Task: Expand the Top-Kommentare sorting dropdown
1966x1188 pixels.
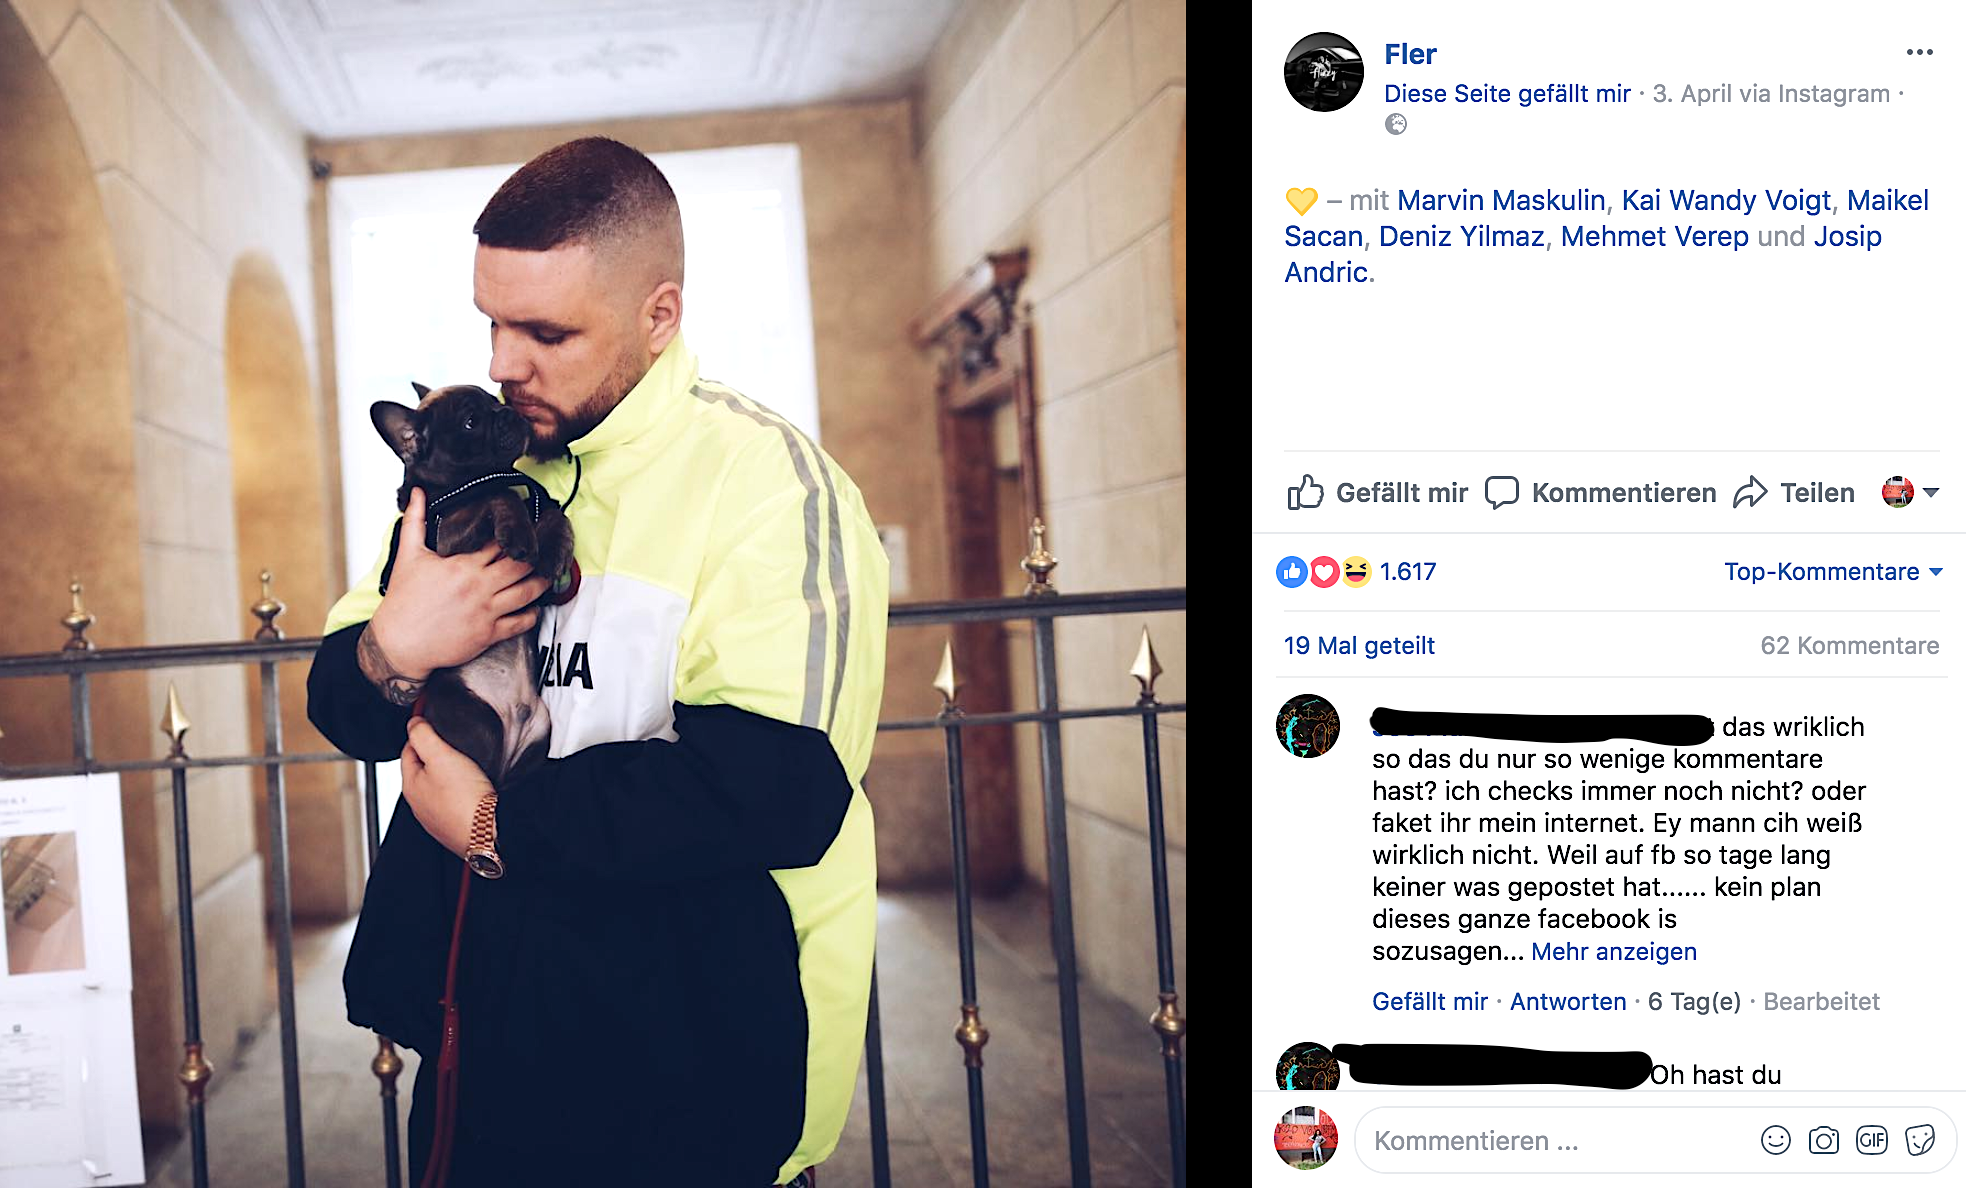Action: pos(1833,572)
